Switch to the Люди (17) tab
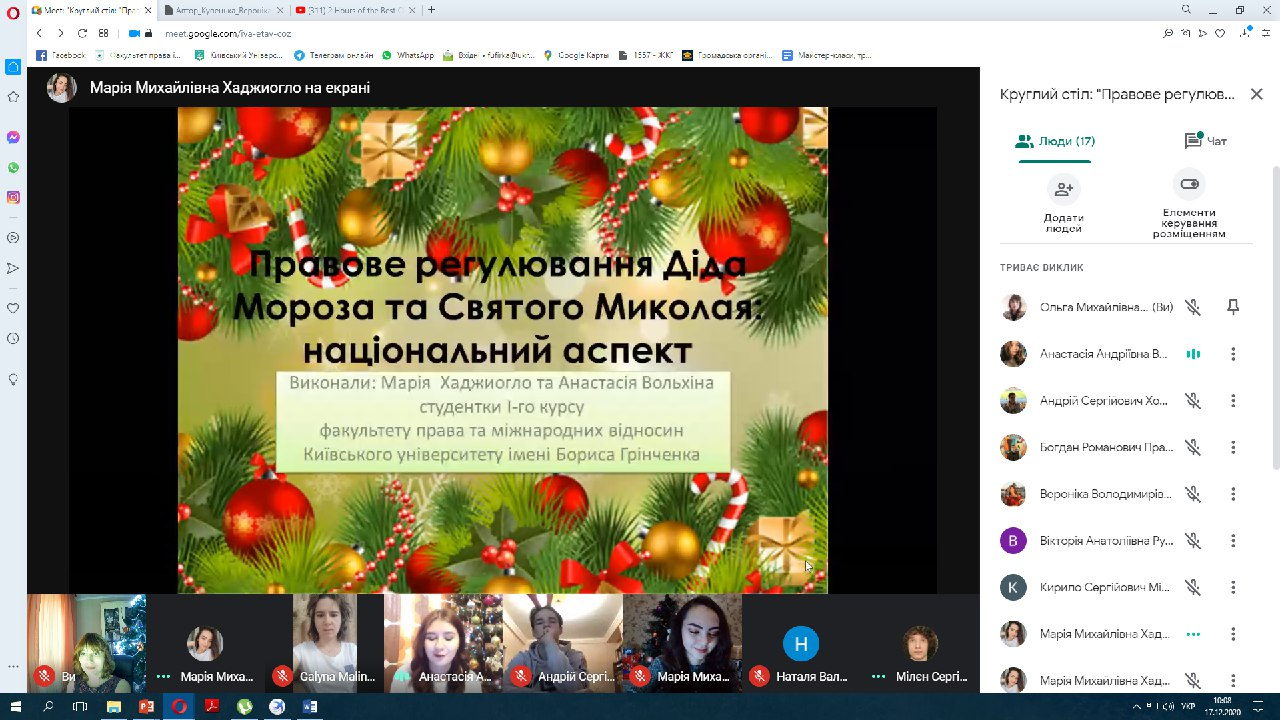The height and width of the screenshot is (720, 1280). 1054,141
